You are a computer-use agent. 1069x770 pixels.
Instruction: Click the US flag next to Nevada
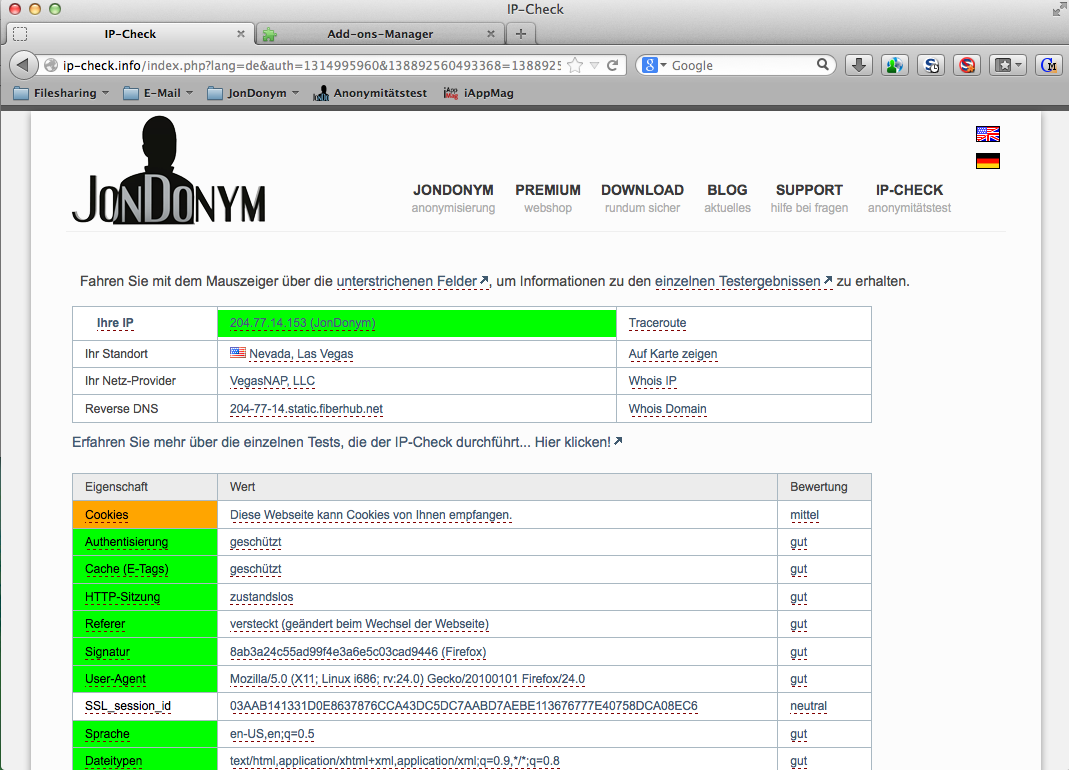coord(237,353)
